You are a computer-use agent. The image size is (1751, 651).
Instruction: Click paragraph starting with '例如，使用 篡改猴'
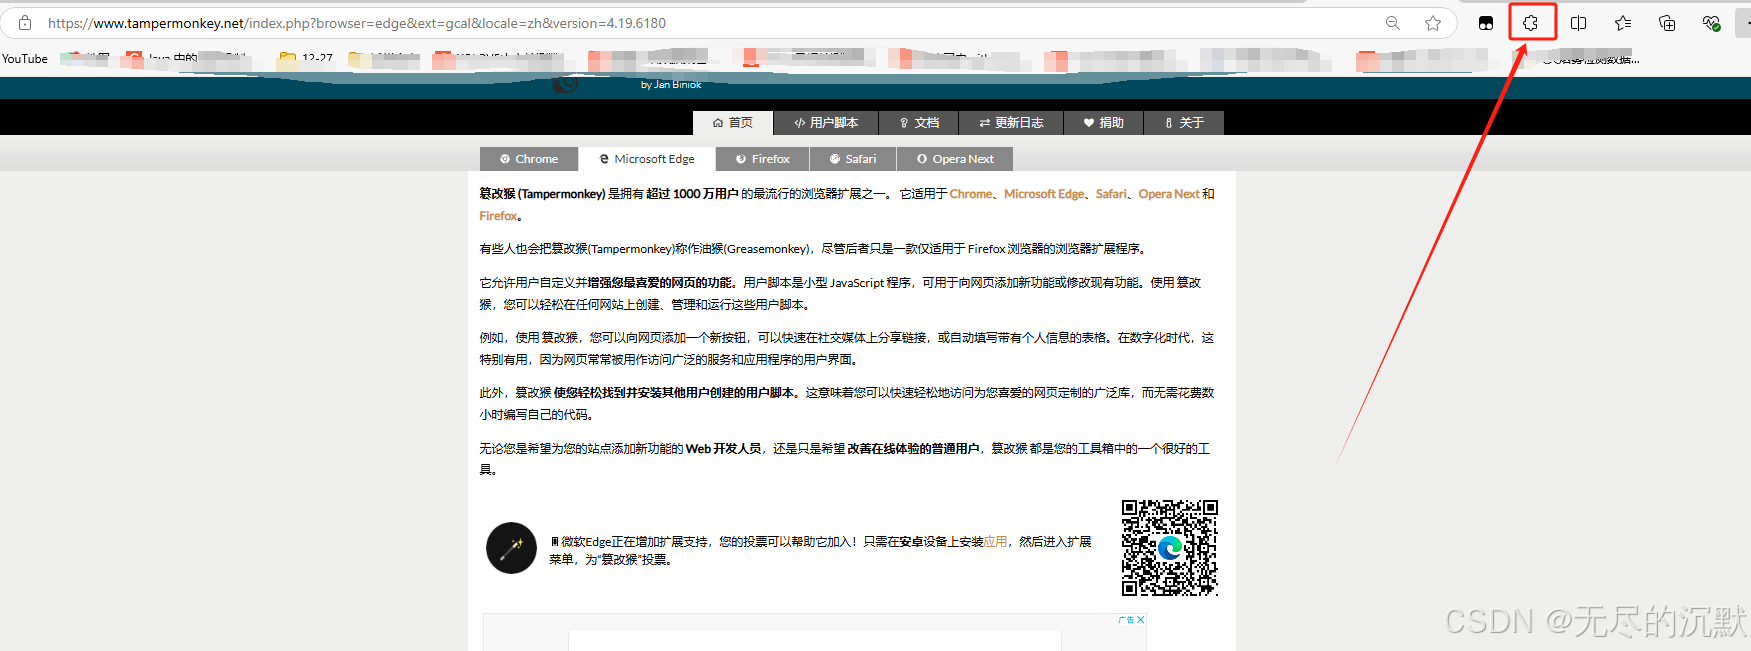click(x=846, y=349)
